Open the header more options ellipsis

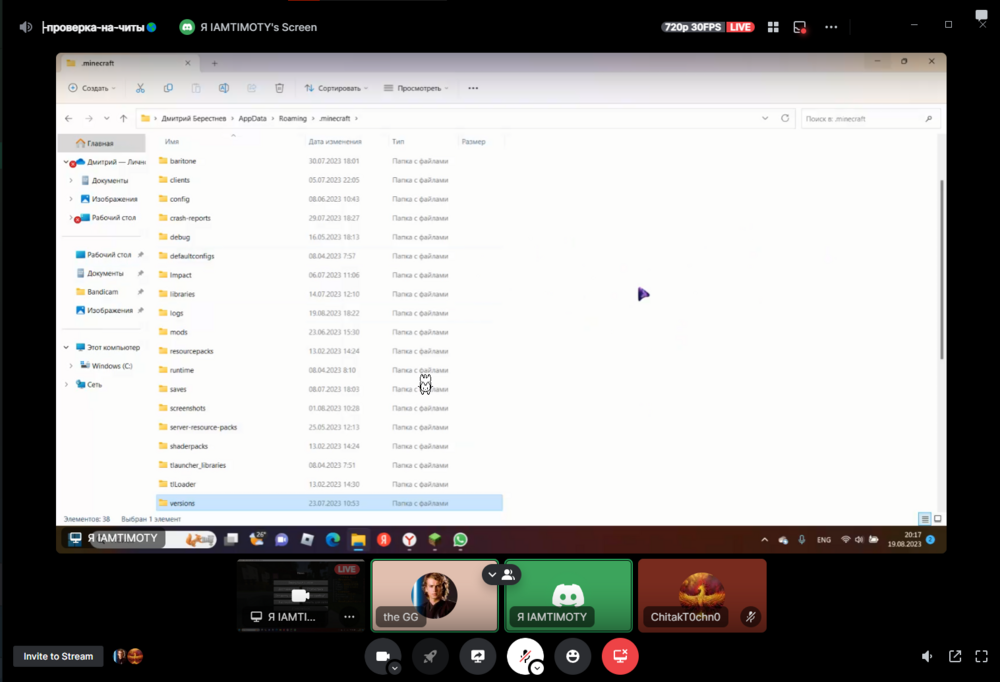[x=831, y=27]
